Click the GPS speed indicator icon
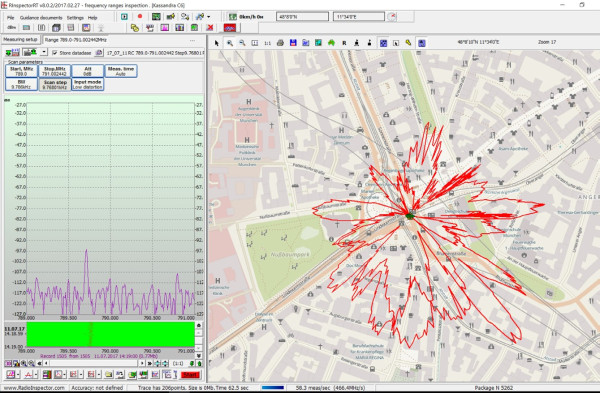Image resolution: width=600 pixels, height=393 pixels. pyautogui.click(x=233, y=16)
